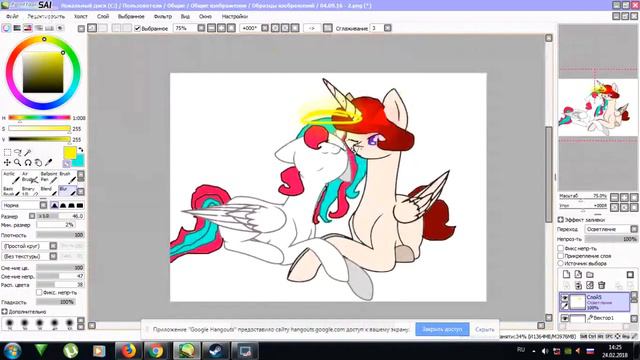Viewport: 640px width, 360px height.
Task: Choose the Blur tool preset
Action: tap(67, 191)
